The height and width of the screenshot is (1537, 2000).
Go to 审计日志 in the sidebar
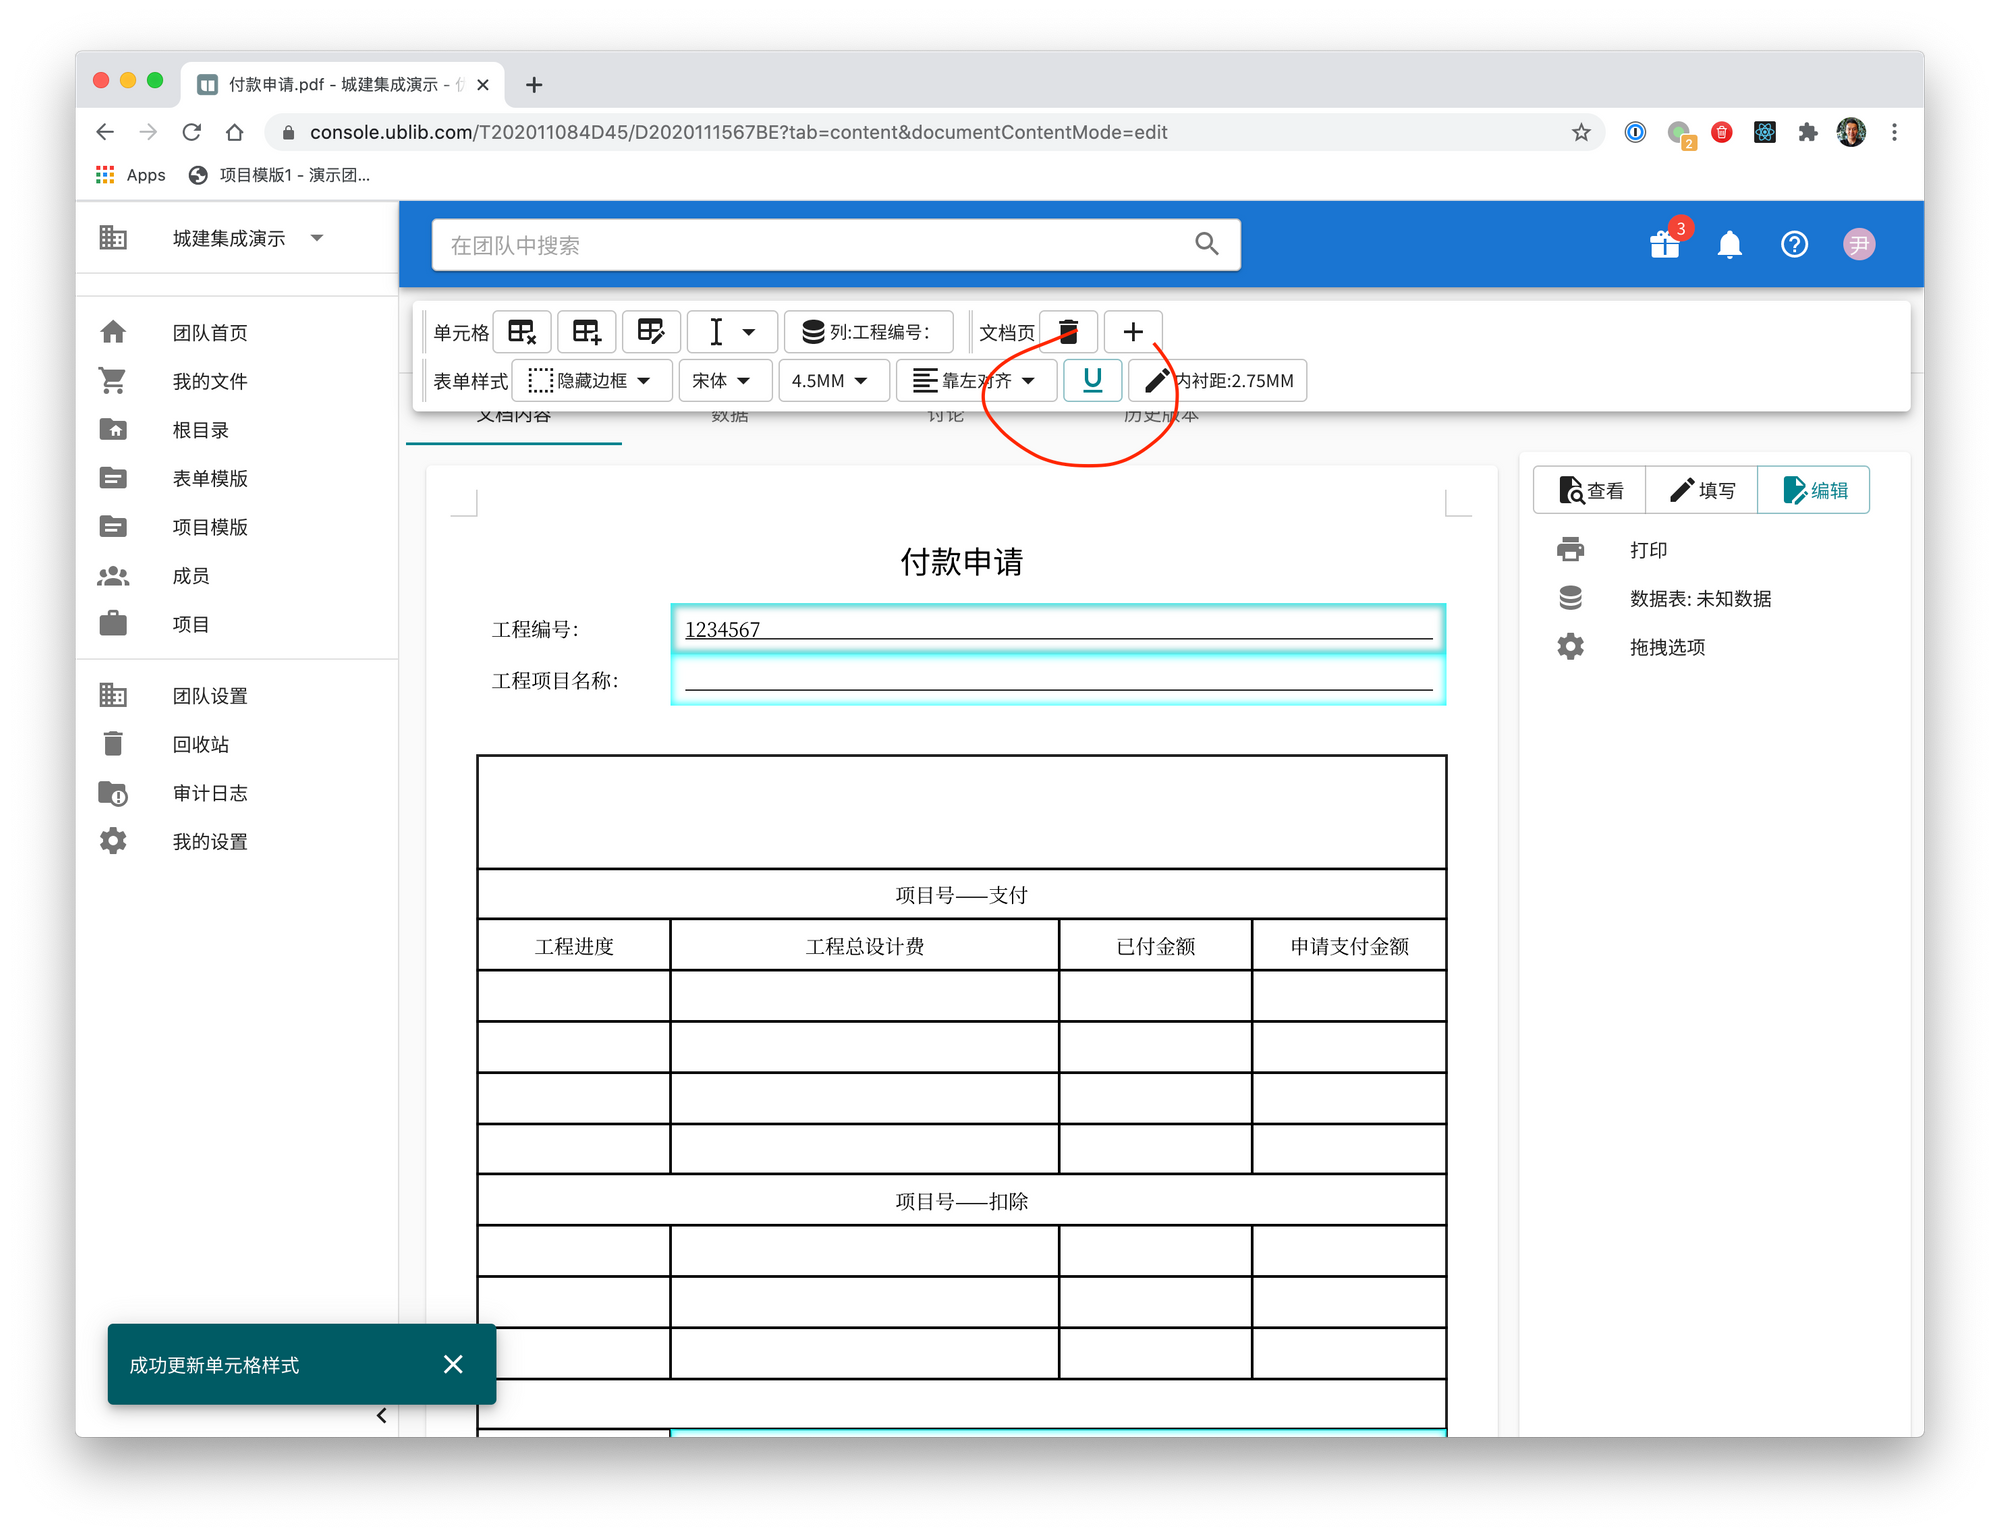(209, 794)
